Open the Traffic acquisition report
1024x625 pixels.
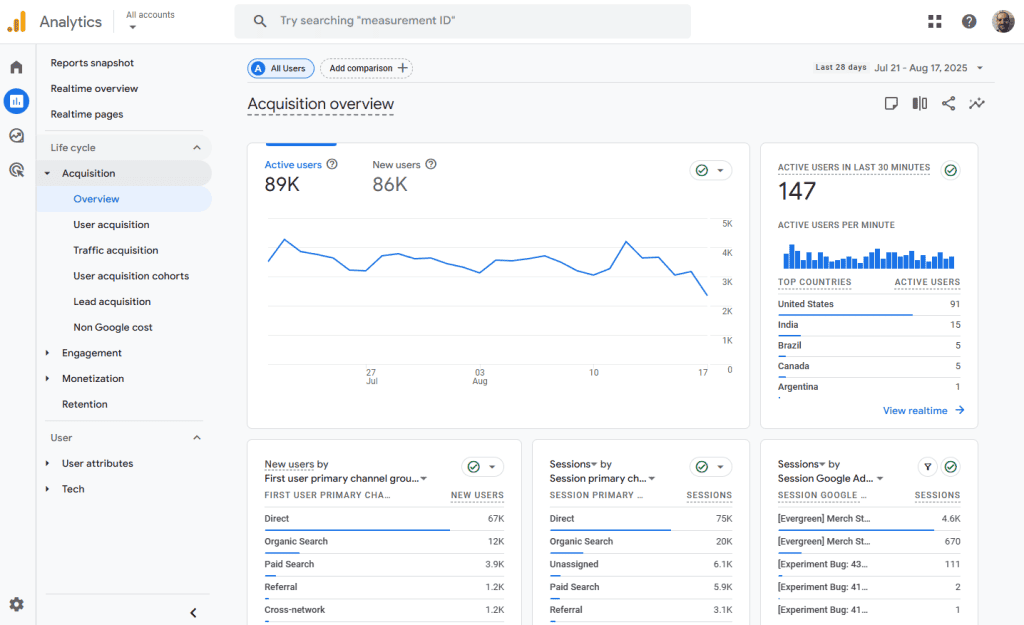(x=115, y=250)
